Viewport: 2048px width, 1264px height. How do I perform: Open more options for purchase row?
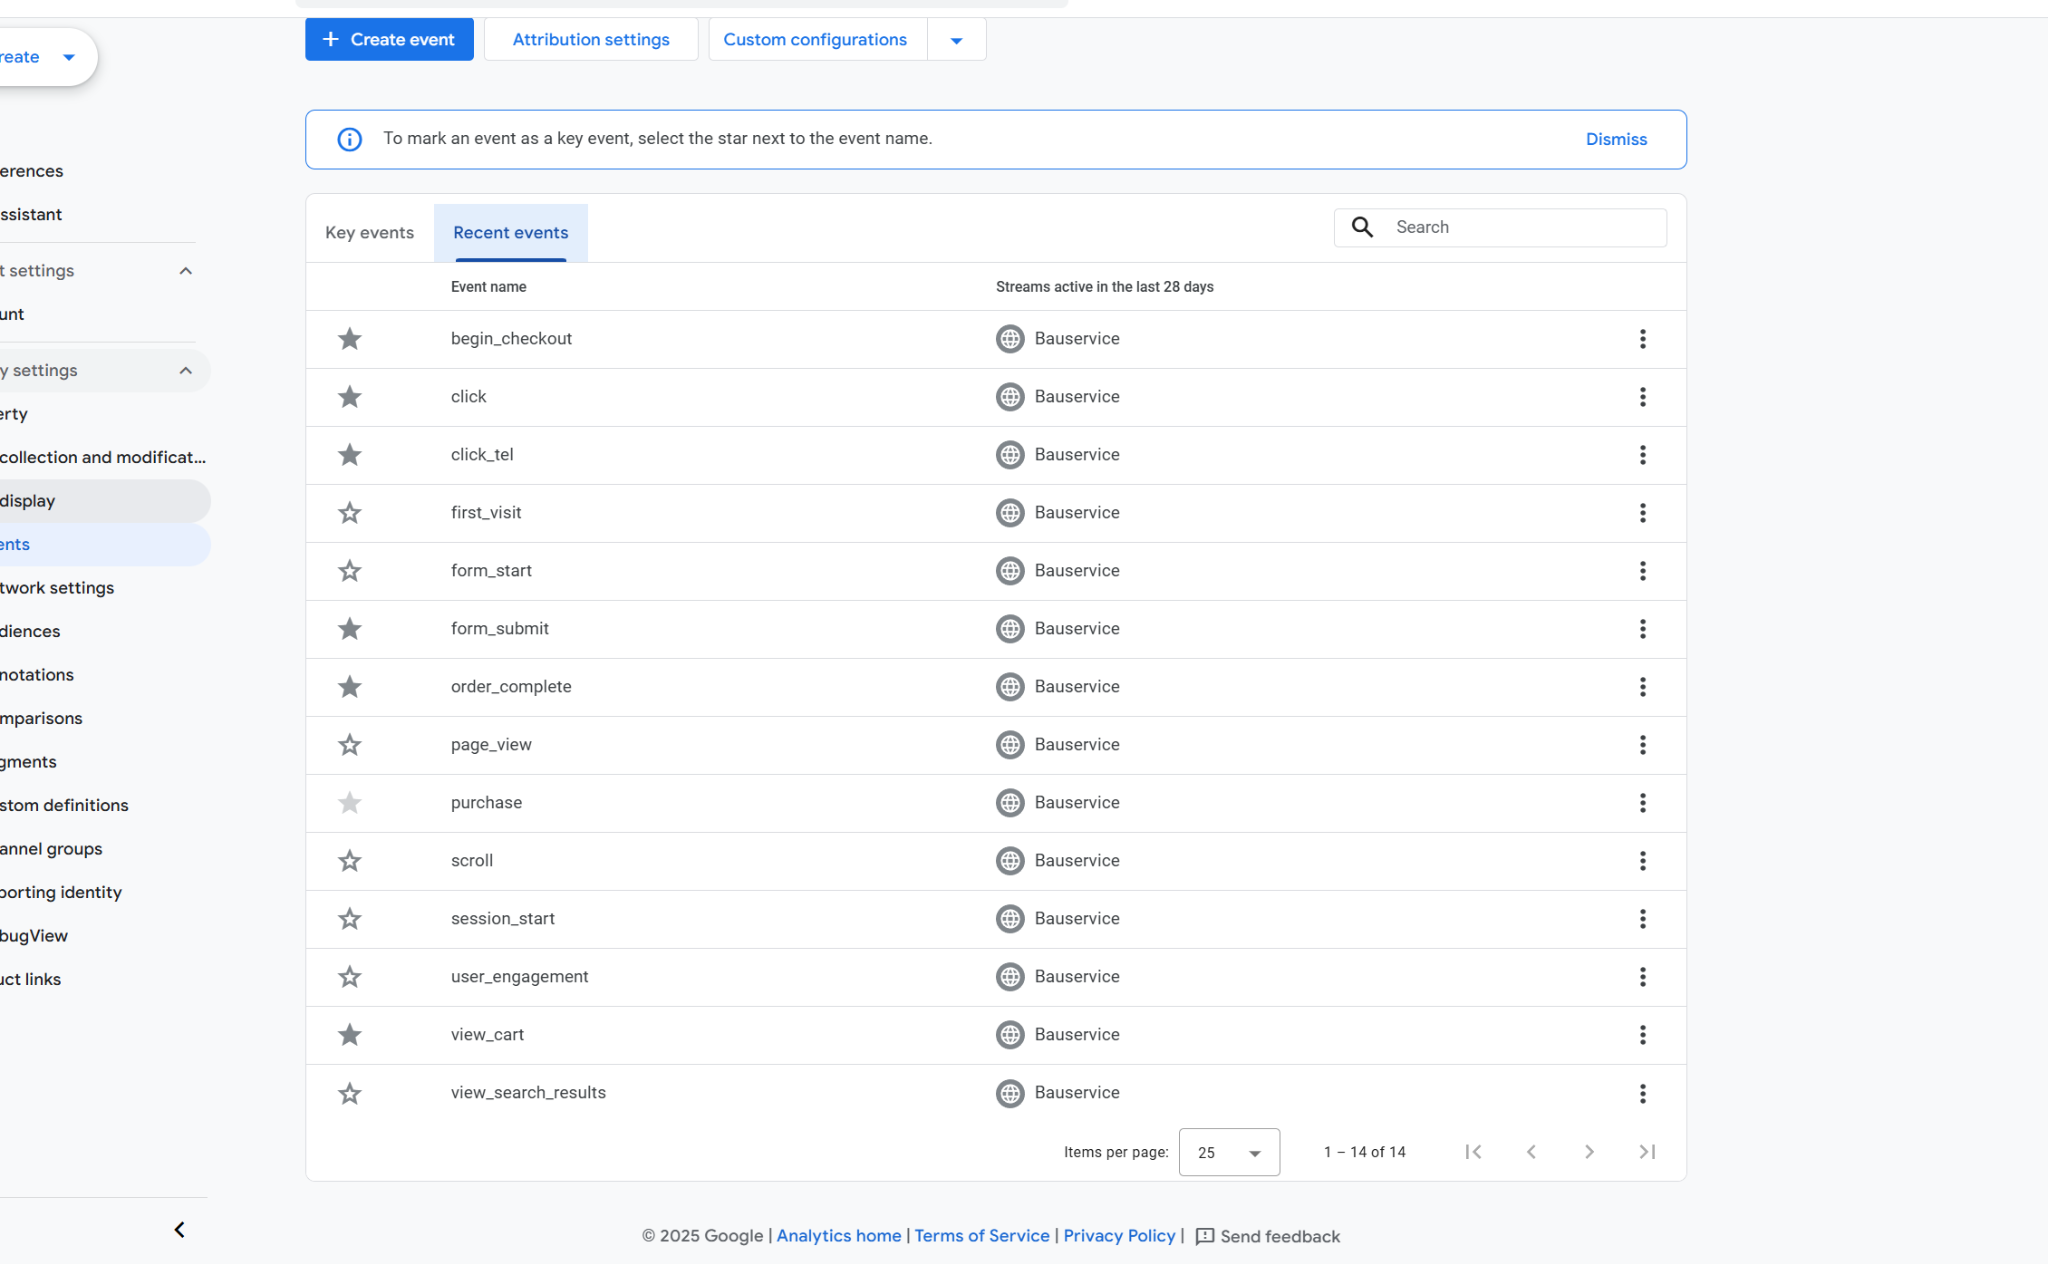pos(1642,803)
